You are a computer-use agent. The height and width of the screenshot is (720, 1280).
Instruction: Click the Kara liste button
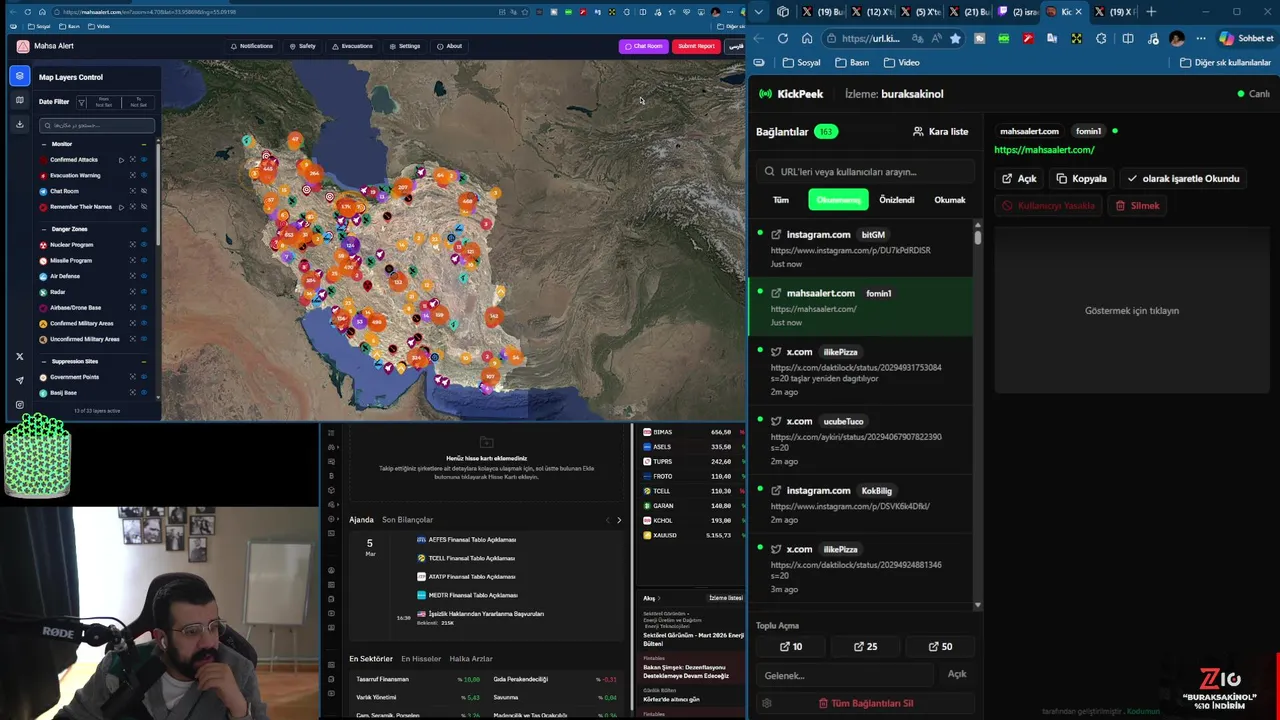pos(940,131)
